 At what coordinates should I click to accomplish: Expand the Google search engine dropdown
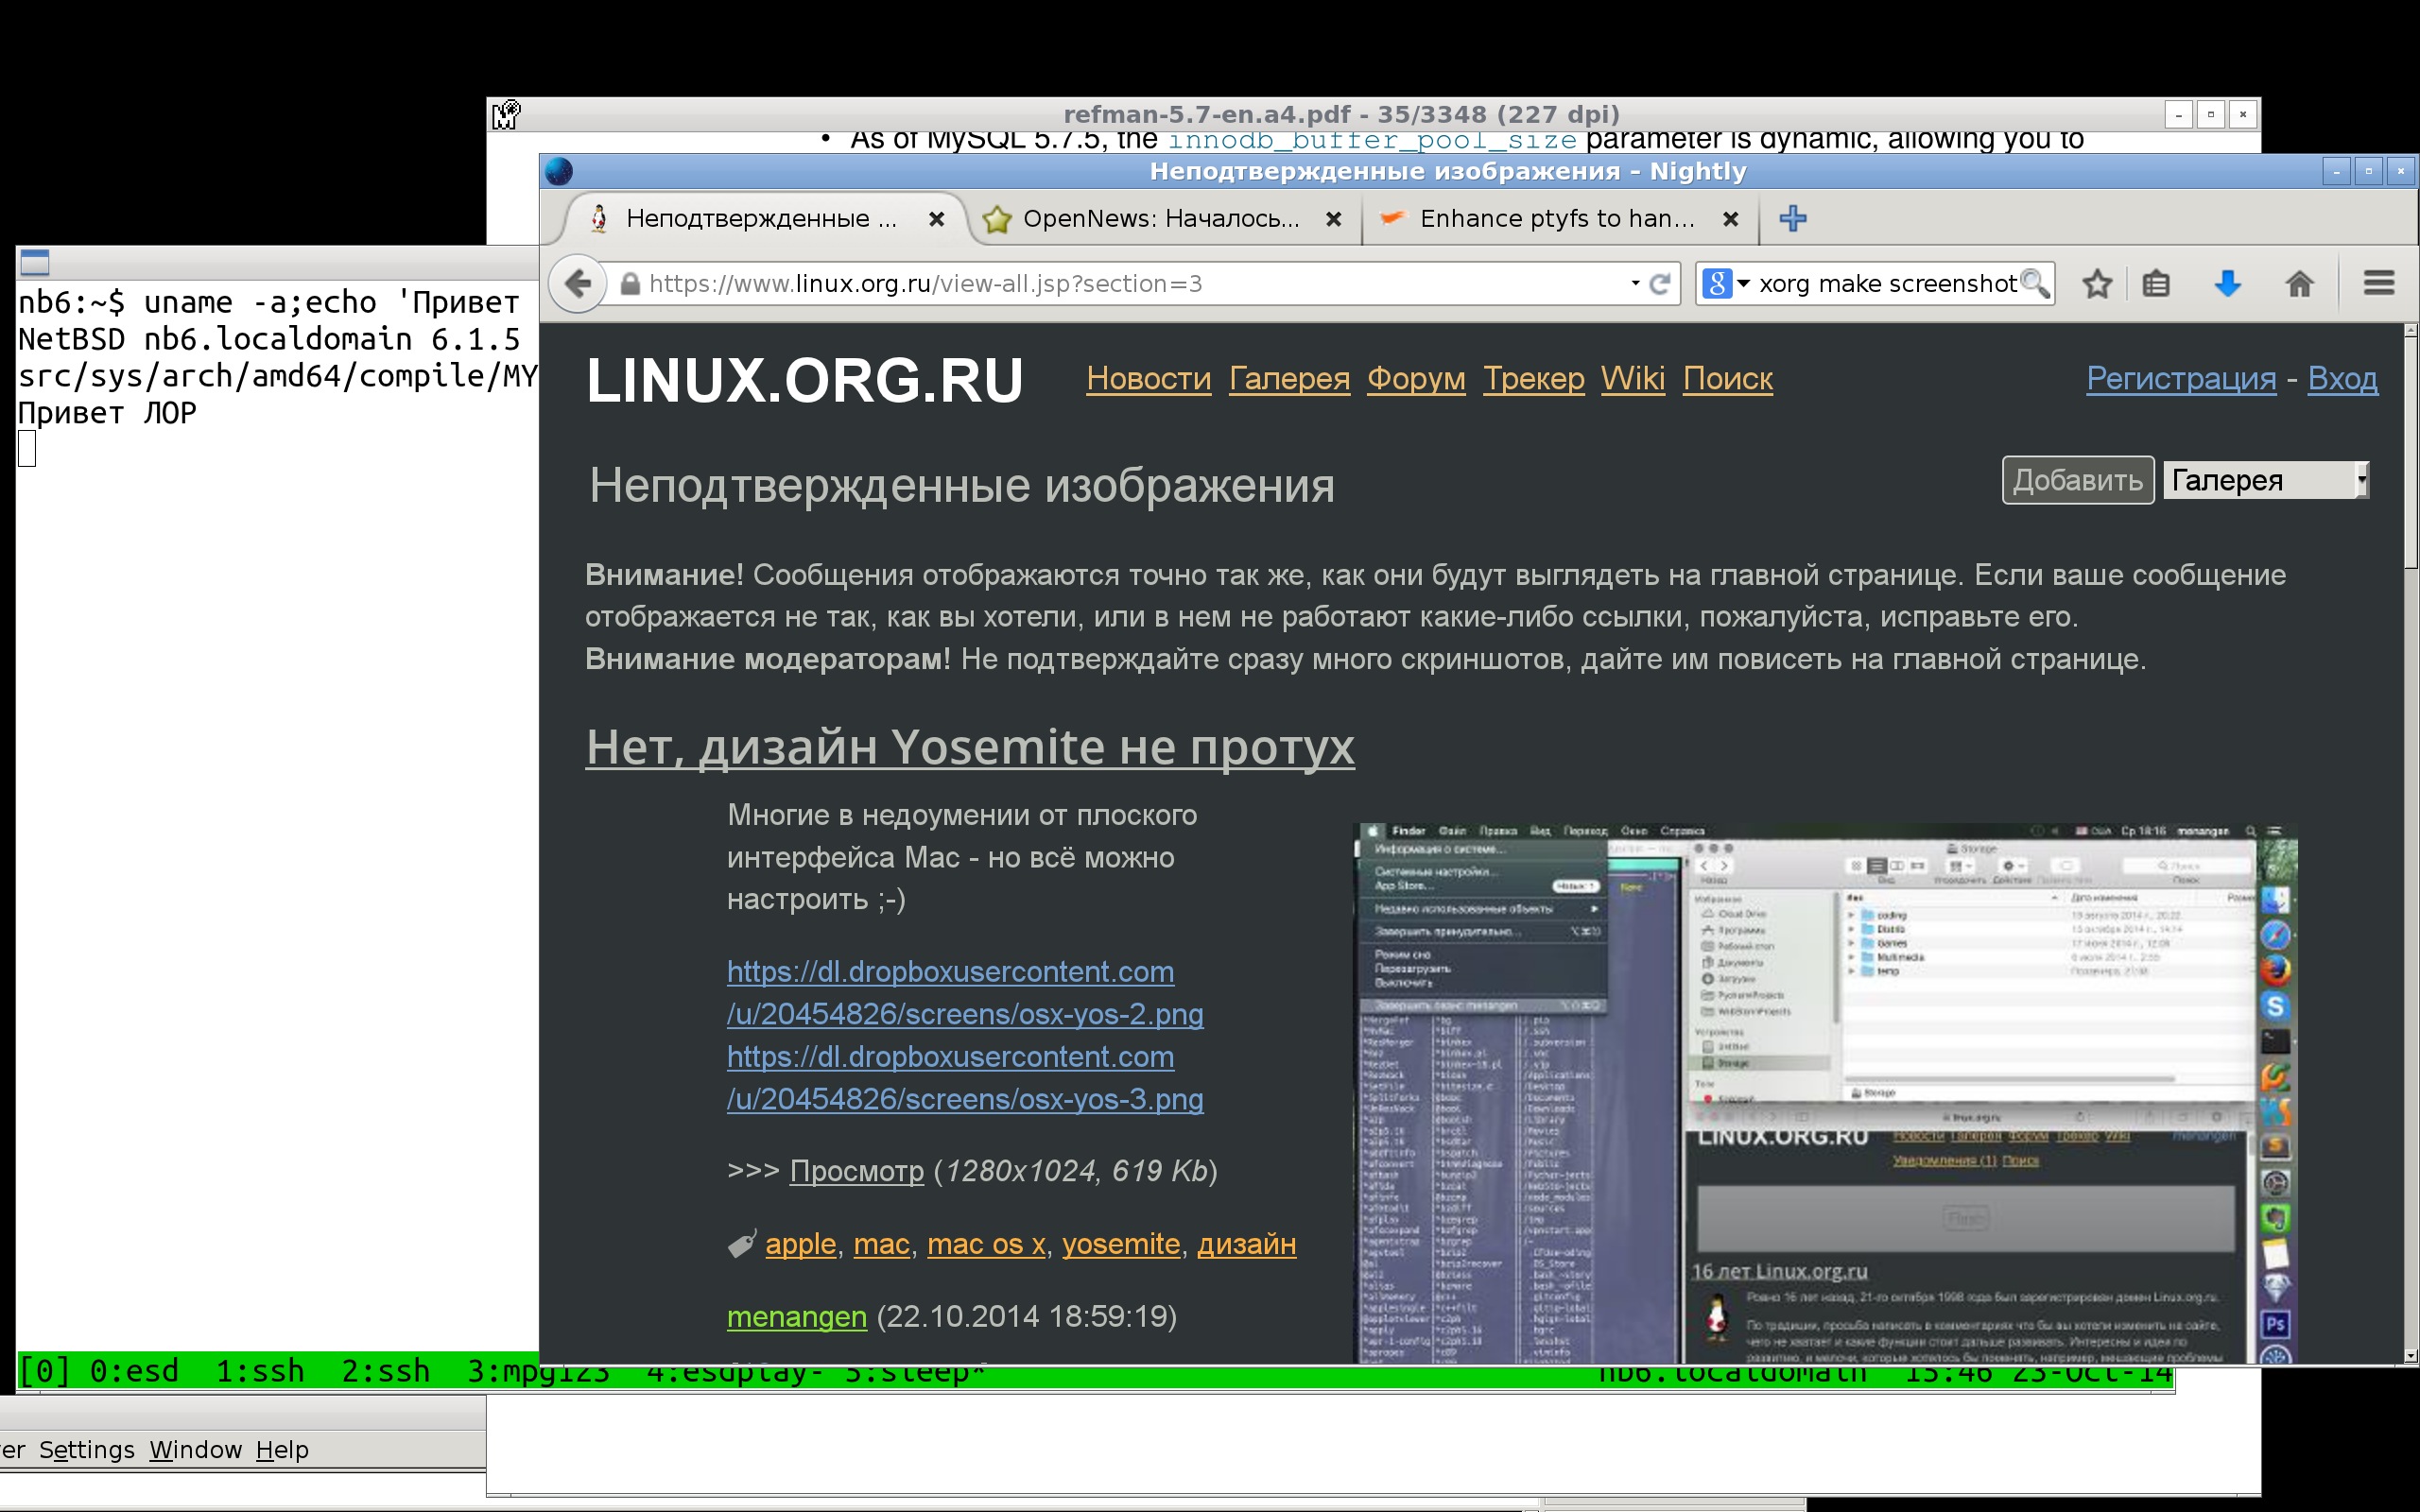(1743, 284)
